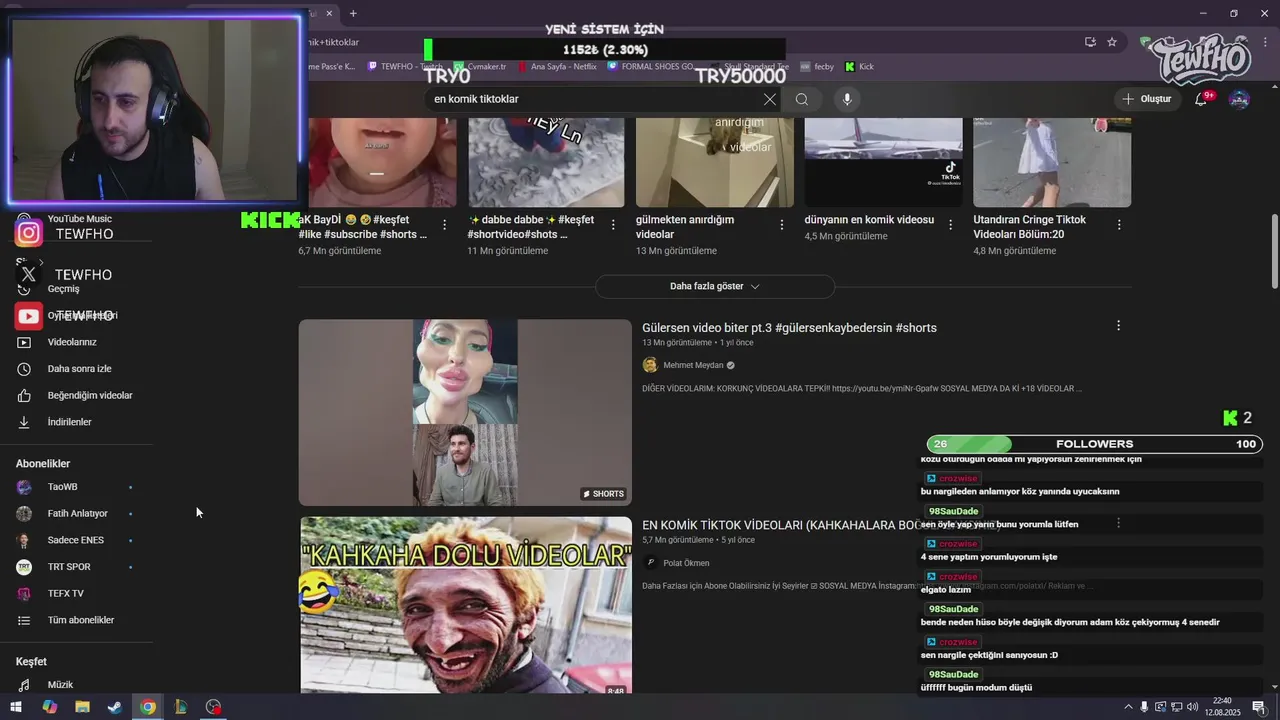The width and height of the screenshot is (1280, 720).
Task: Open Ana Sayfa - Netflix bookmark
Action: [x=556, y=67]
